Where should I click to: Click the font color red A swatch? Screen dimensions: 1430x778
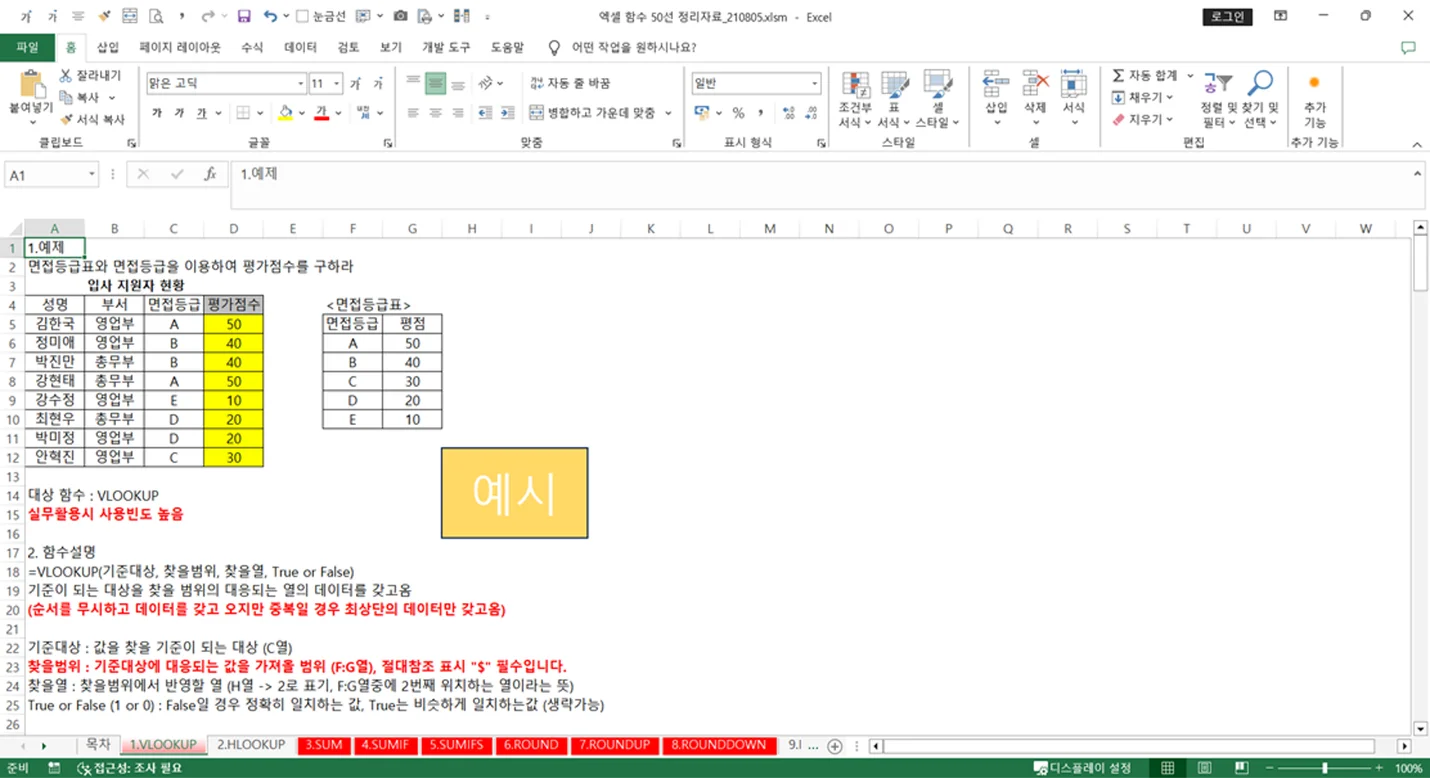[322, 113]
